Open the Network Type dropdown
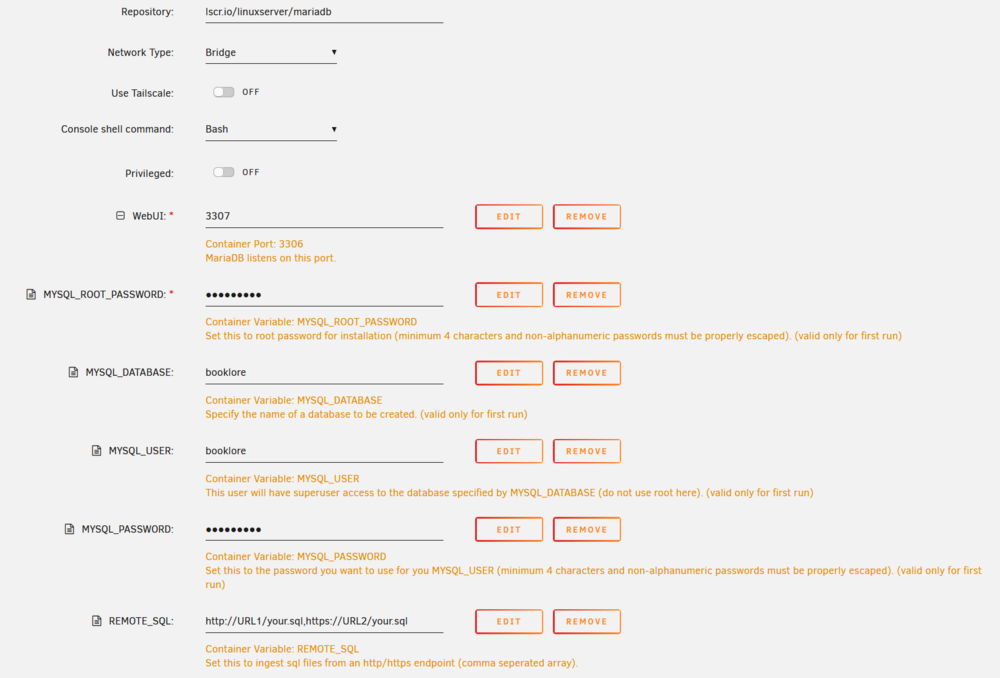This screenshot has height=678, width=1000. click(x=271, y=52)
